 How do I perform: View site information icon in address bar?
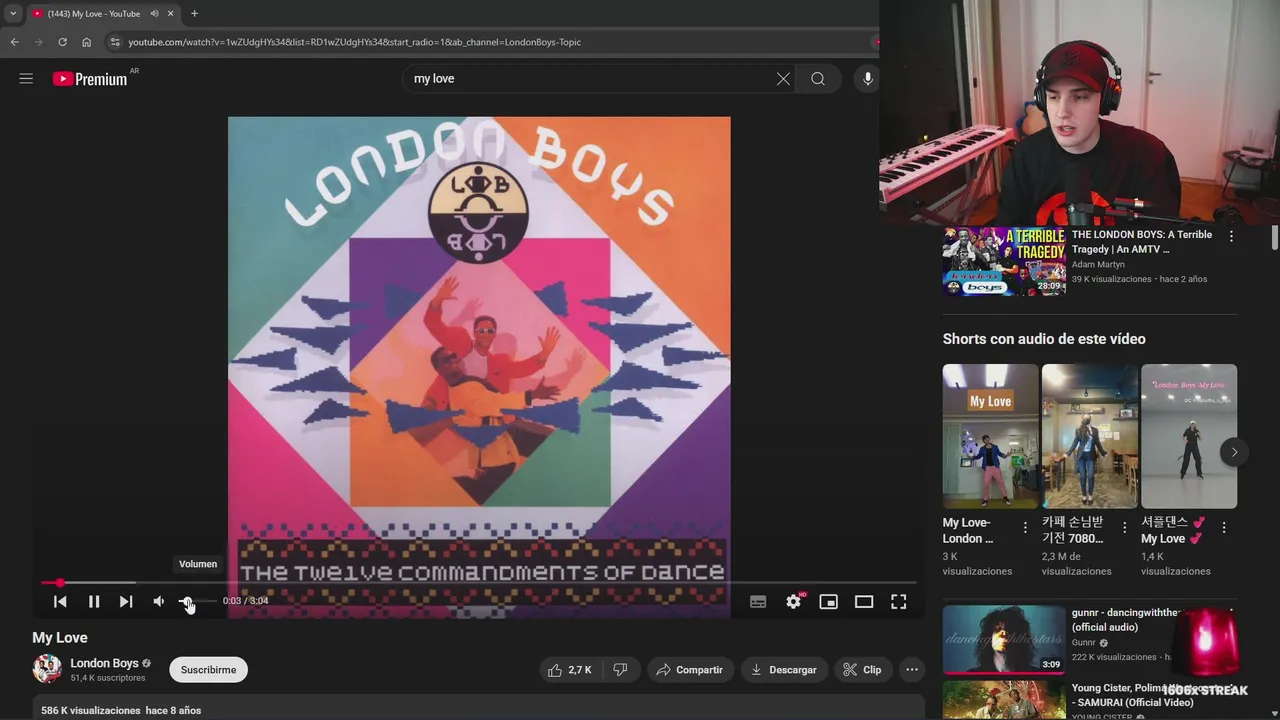pos(115,42)
